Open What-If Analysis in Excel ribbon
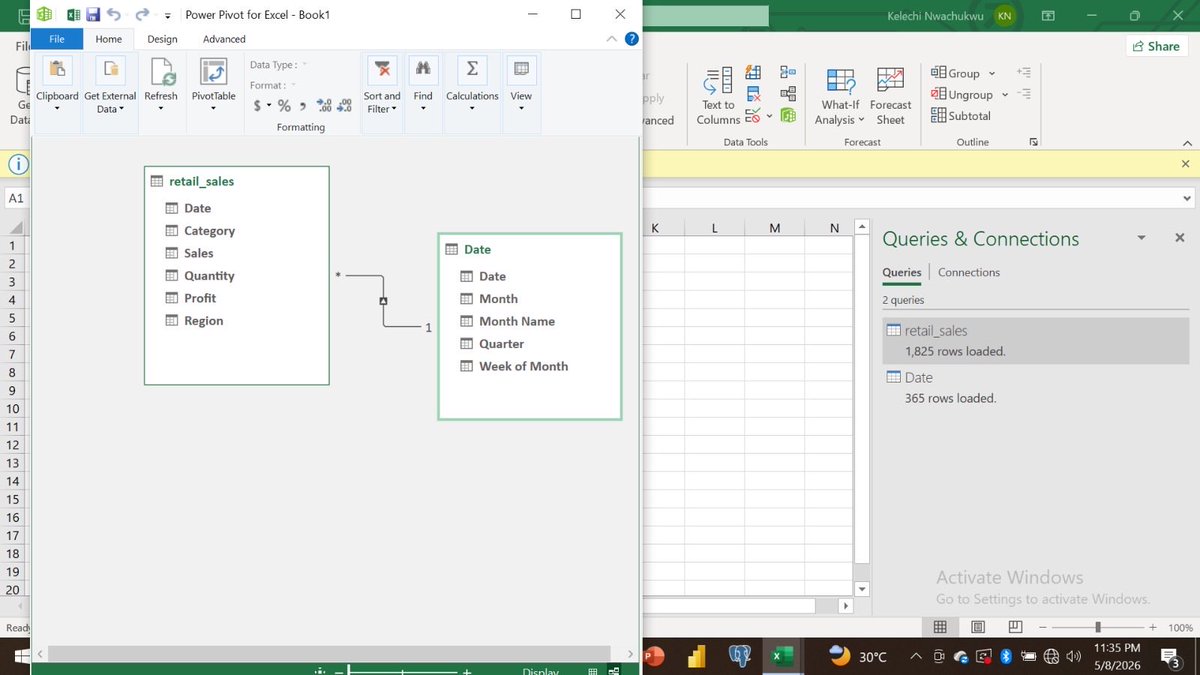Image resolution: width=1200 pixels, height=675 pixels. (x=840, y=96)
